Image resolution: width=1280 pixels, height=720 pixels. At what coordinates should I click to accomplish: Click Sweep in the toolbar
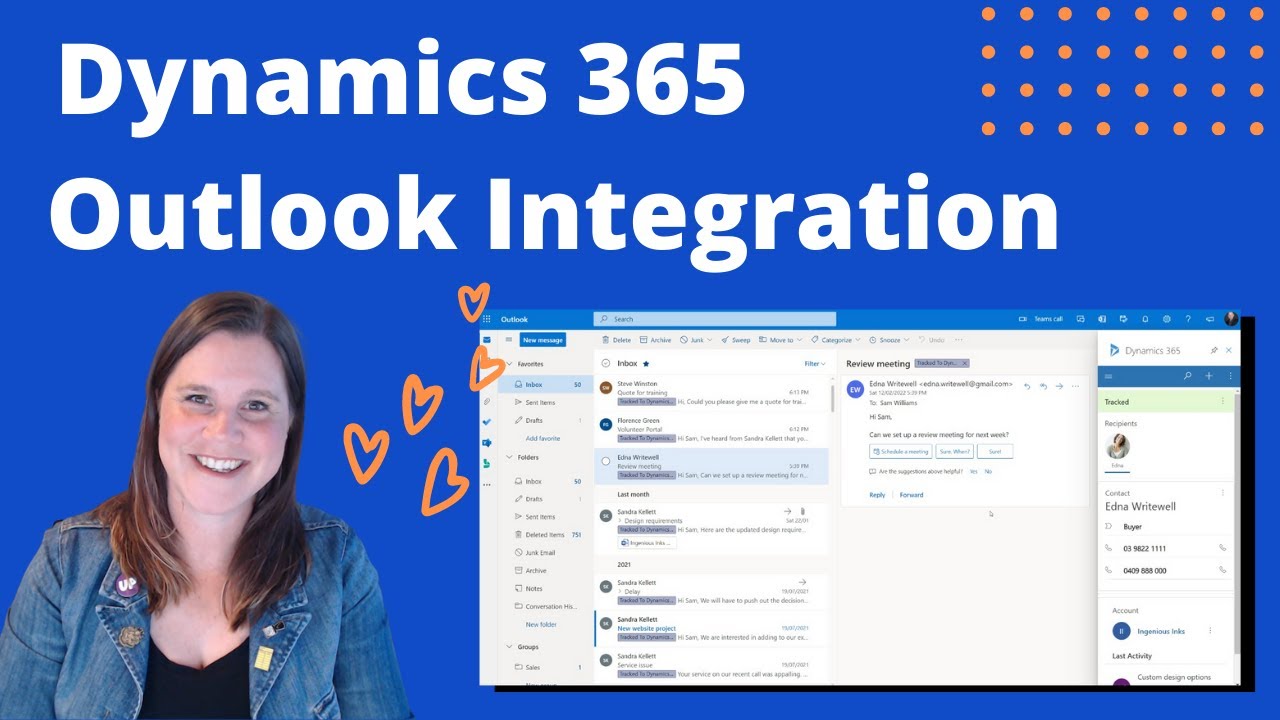[x=736, y=340]
